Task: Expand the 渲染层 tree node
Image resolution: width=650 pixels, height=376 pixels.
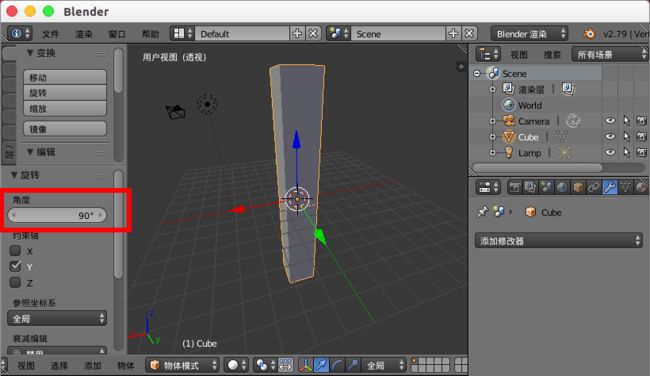Action: click(x=492, y=89)
